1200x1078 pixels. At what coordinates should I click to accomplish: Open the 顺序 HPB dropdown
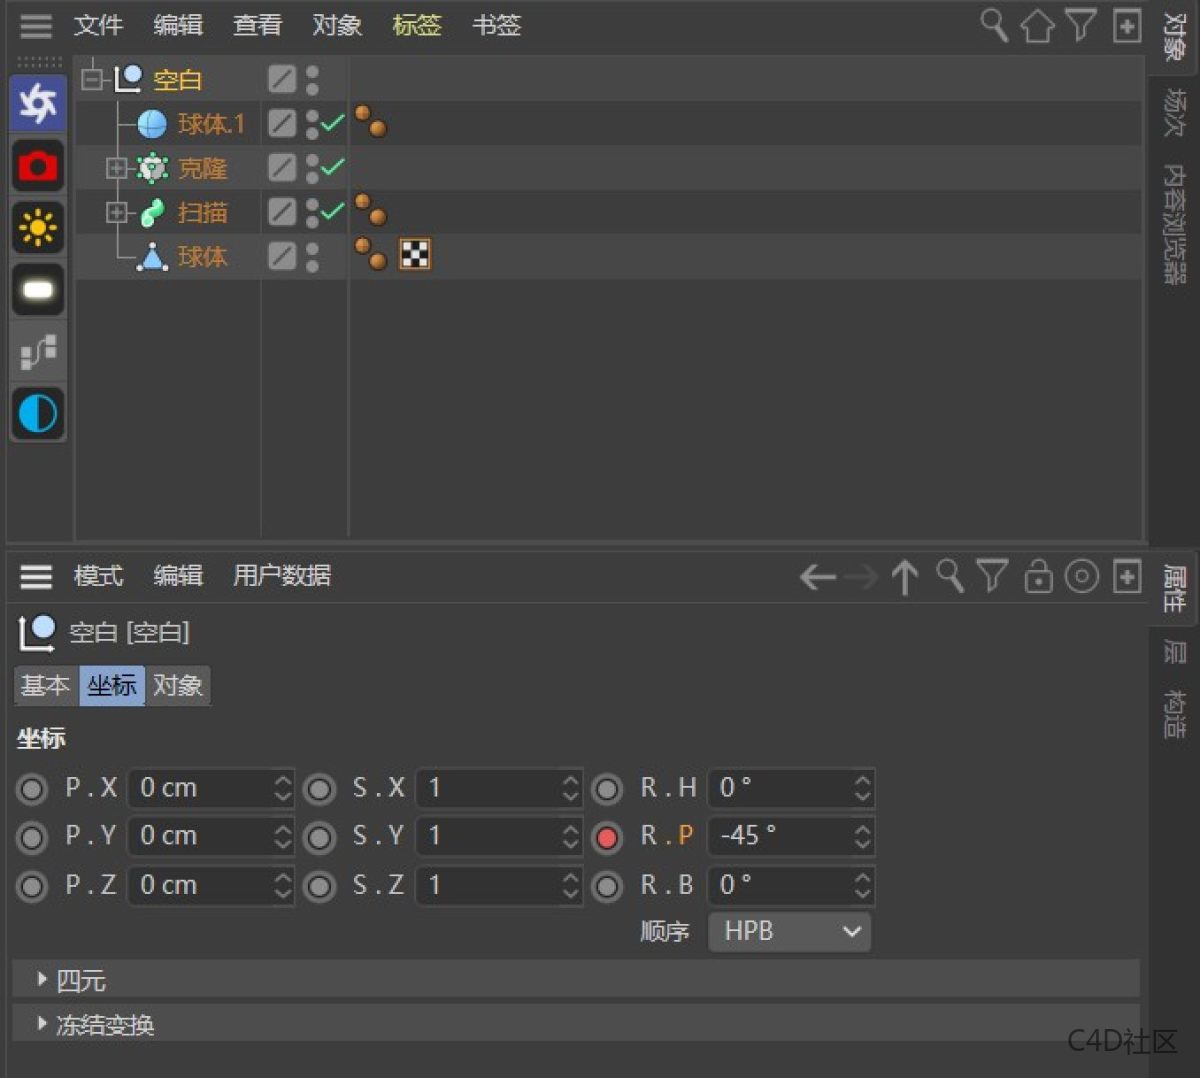click(x=789, y=931)
